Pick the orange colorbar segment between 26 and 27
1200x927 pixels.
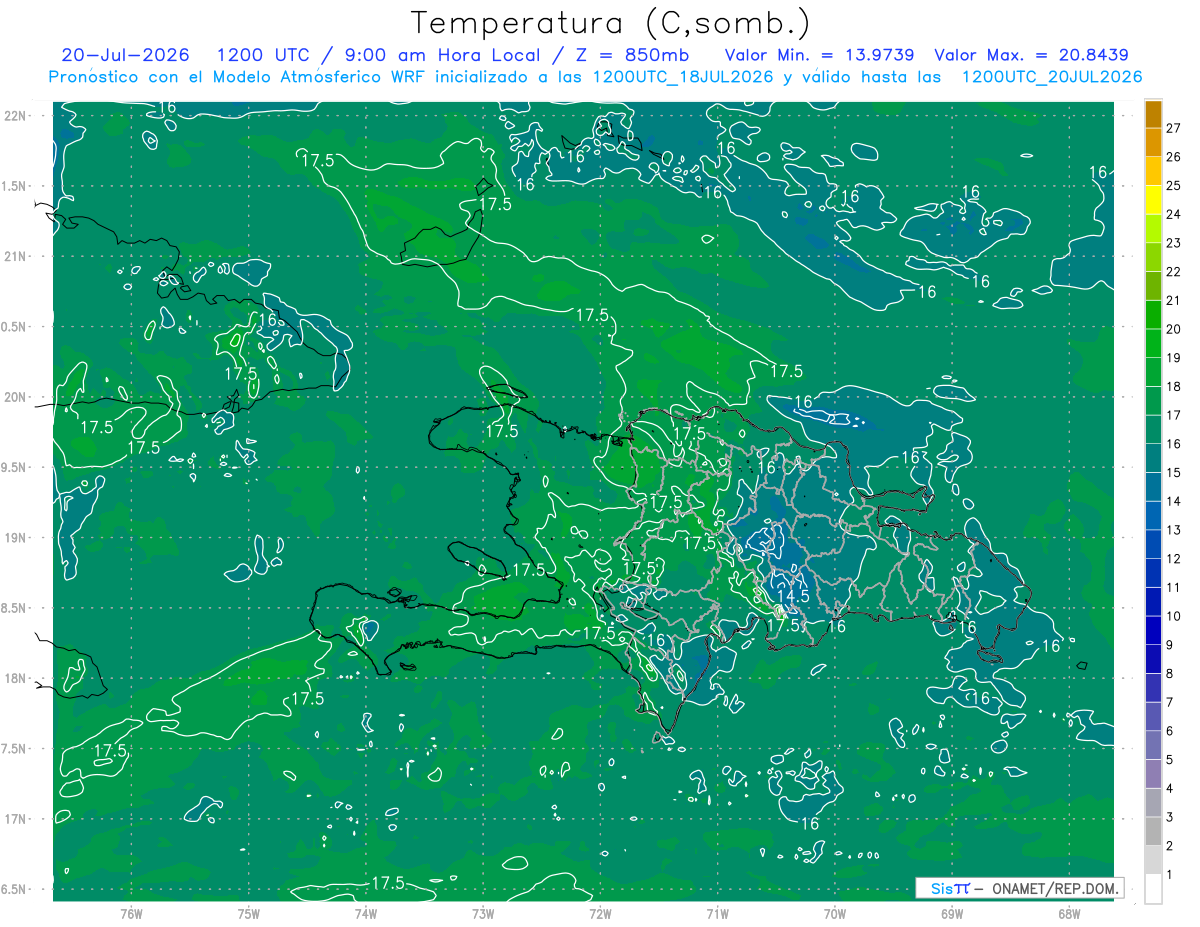point(1153,142)
